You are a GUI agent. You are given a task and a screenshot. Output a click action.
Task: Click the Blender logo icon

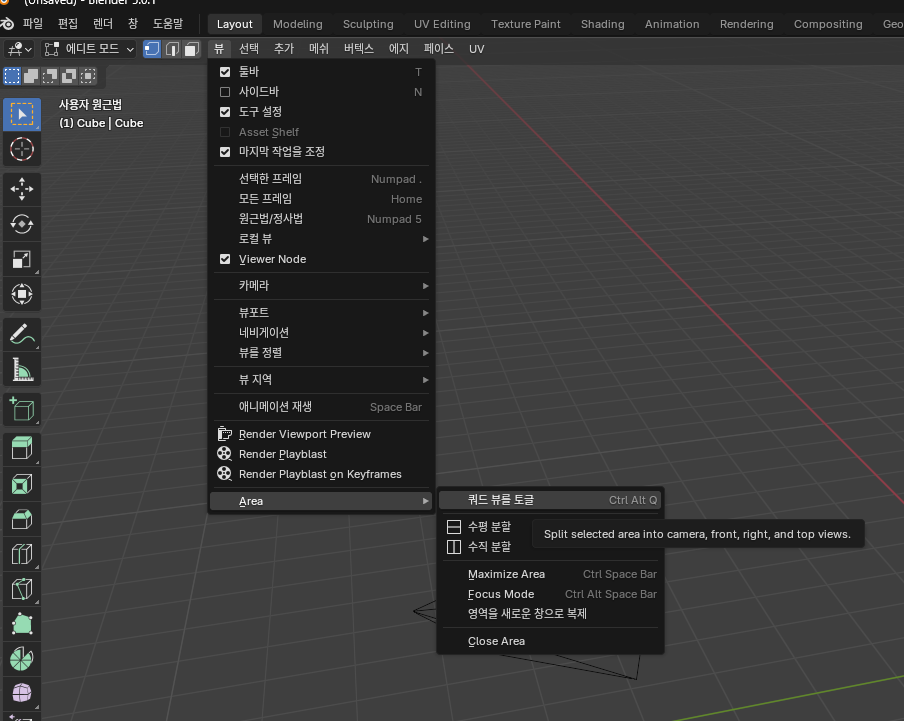click(7, 24)
